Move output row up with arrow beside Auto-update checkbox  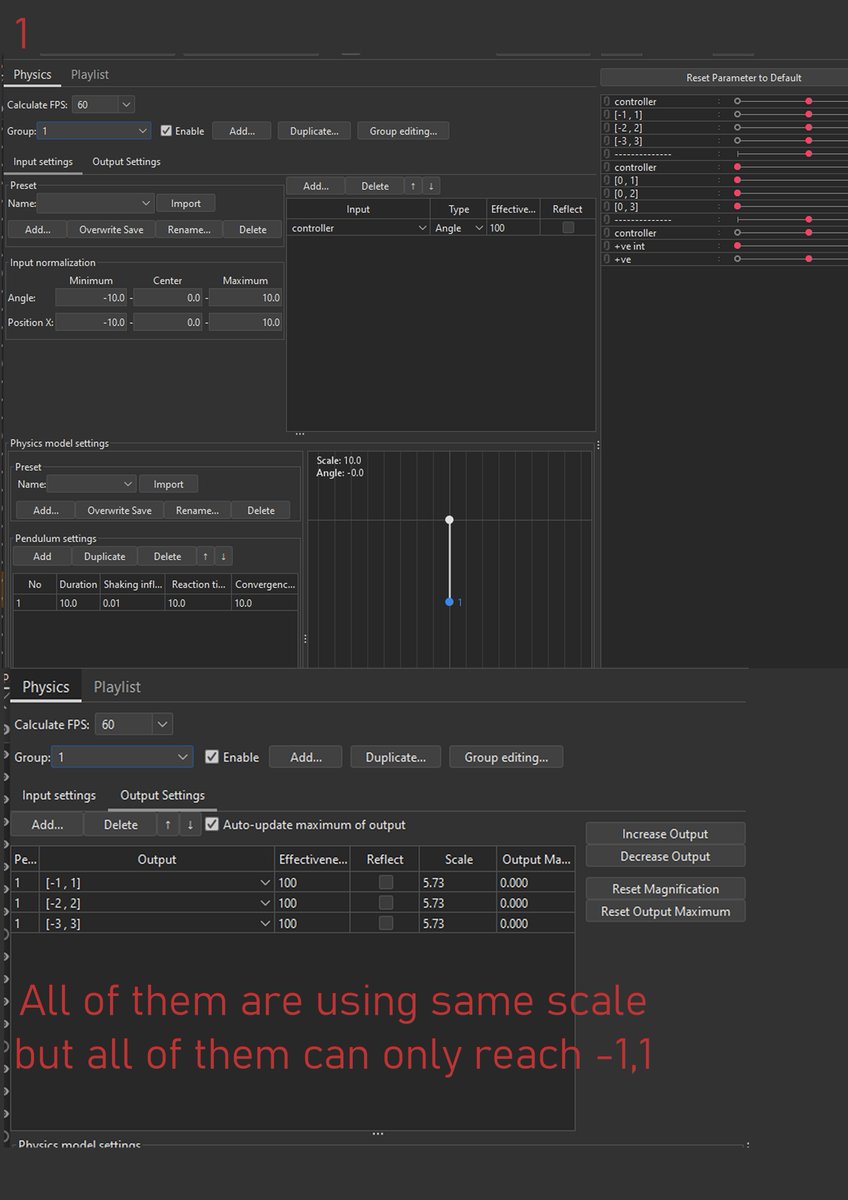click(168, 825)
